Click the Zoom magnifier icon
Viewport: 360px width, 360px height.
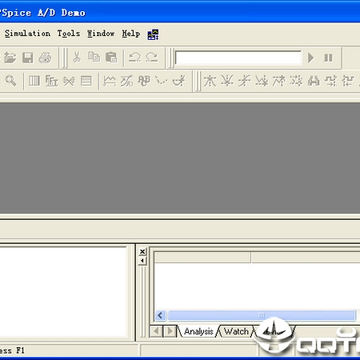pos(11,81)
